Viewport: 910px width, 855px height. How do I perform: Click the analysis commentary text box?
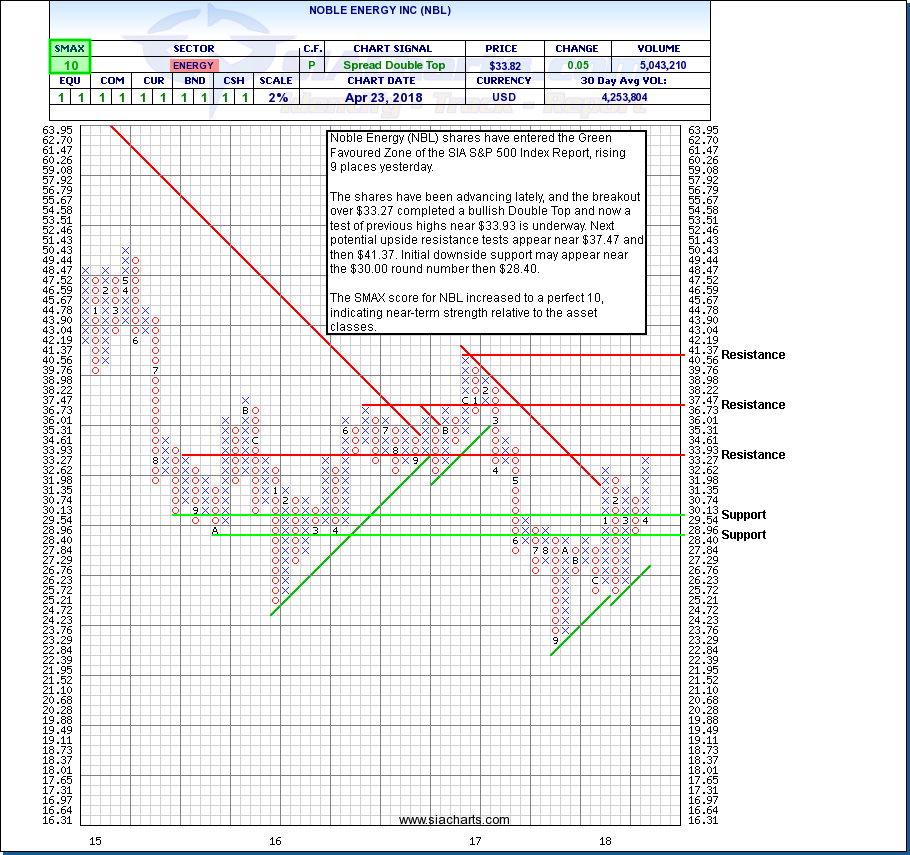[487, 232]
